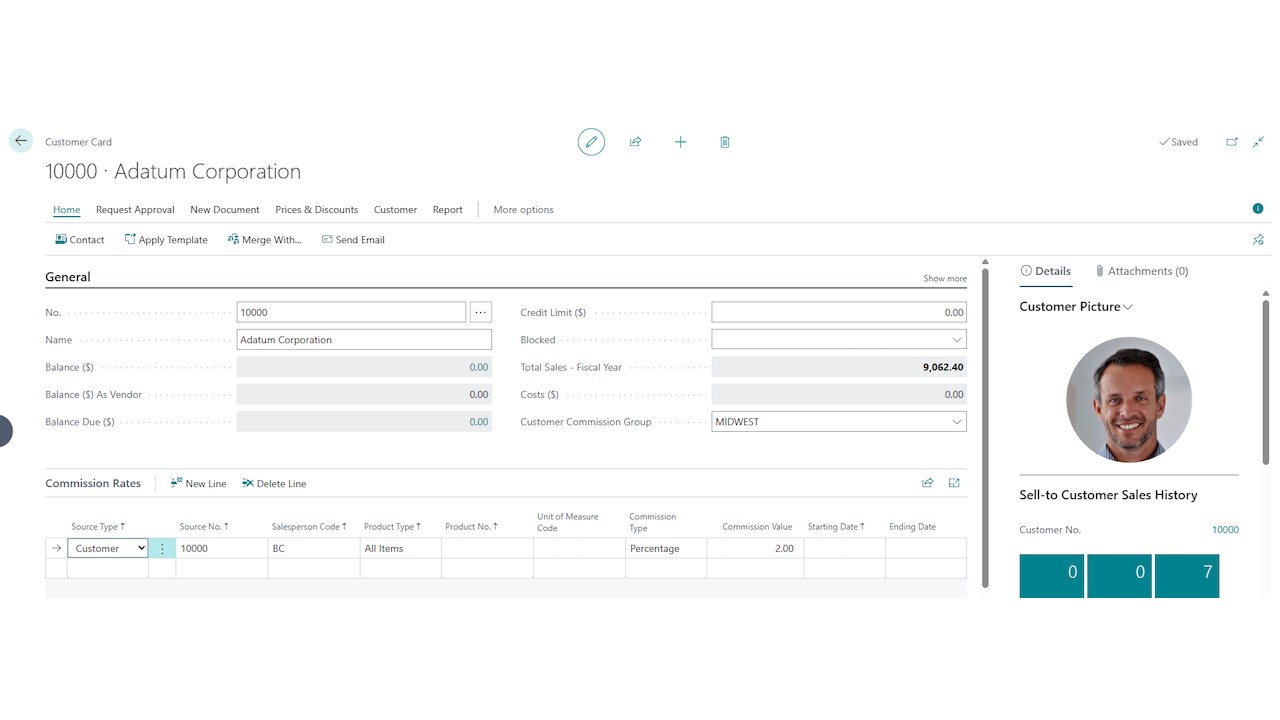
Task: Open No. field assist-edit ellipsis
Action: 481,312
